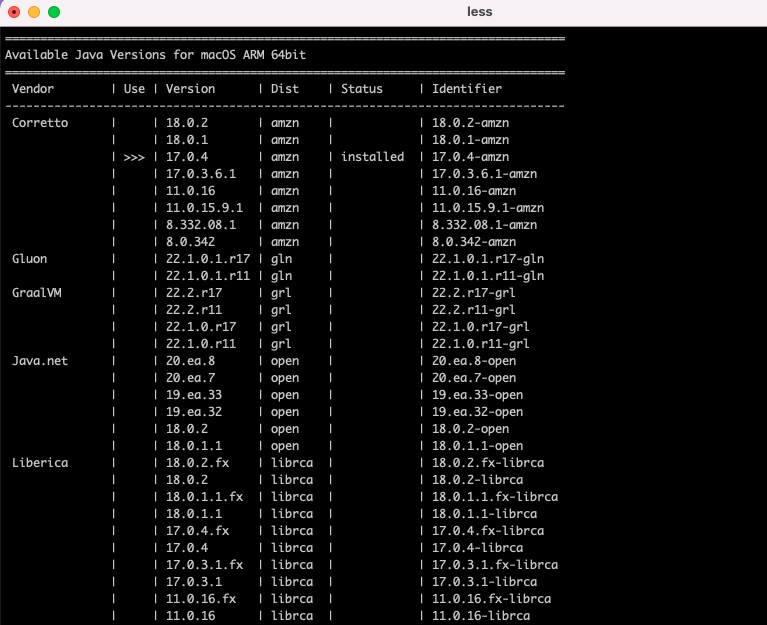Click GraalVM version cell 22.2.r17
767x625 pixels.
pos(194,293)
